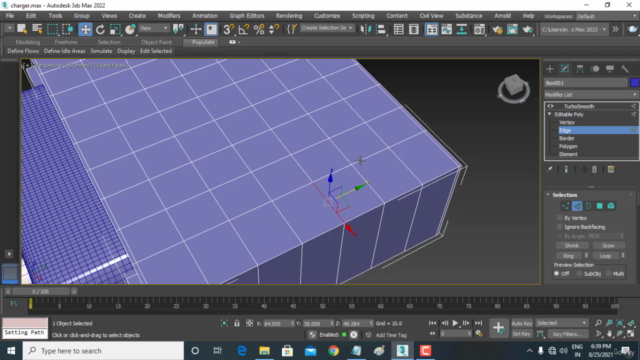Open the Display command panel tab
This screenshot has height=360, width=640.
tap(610, 69)
